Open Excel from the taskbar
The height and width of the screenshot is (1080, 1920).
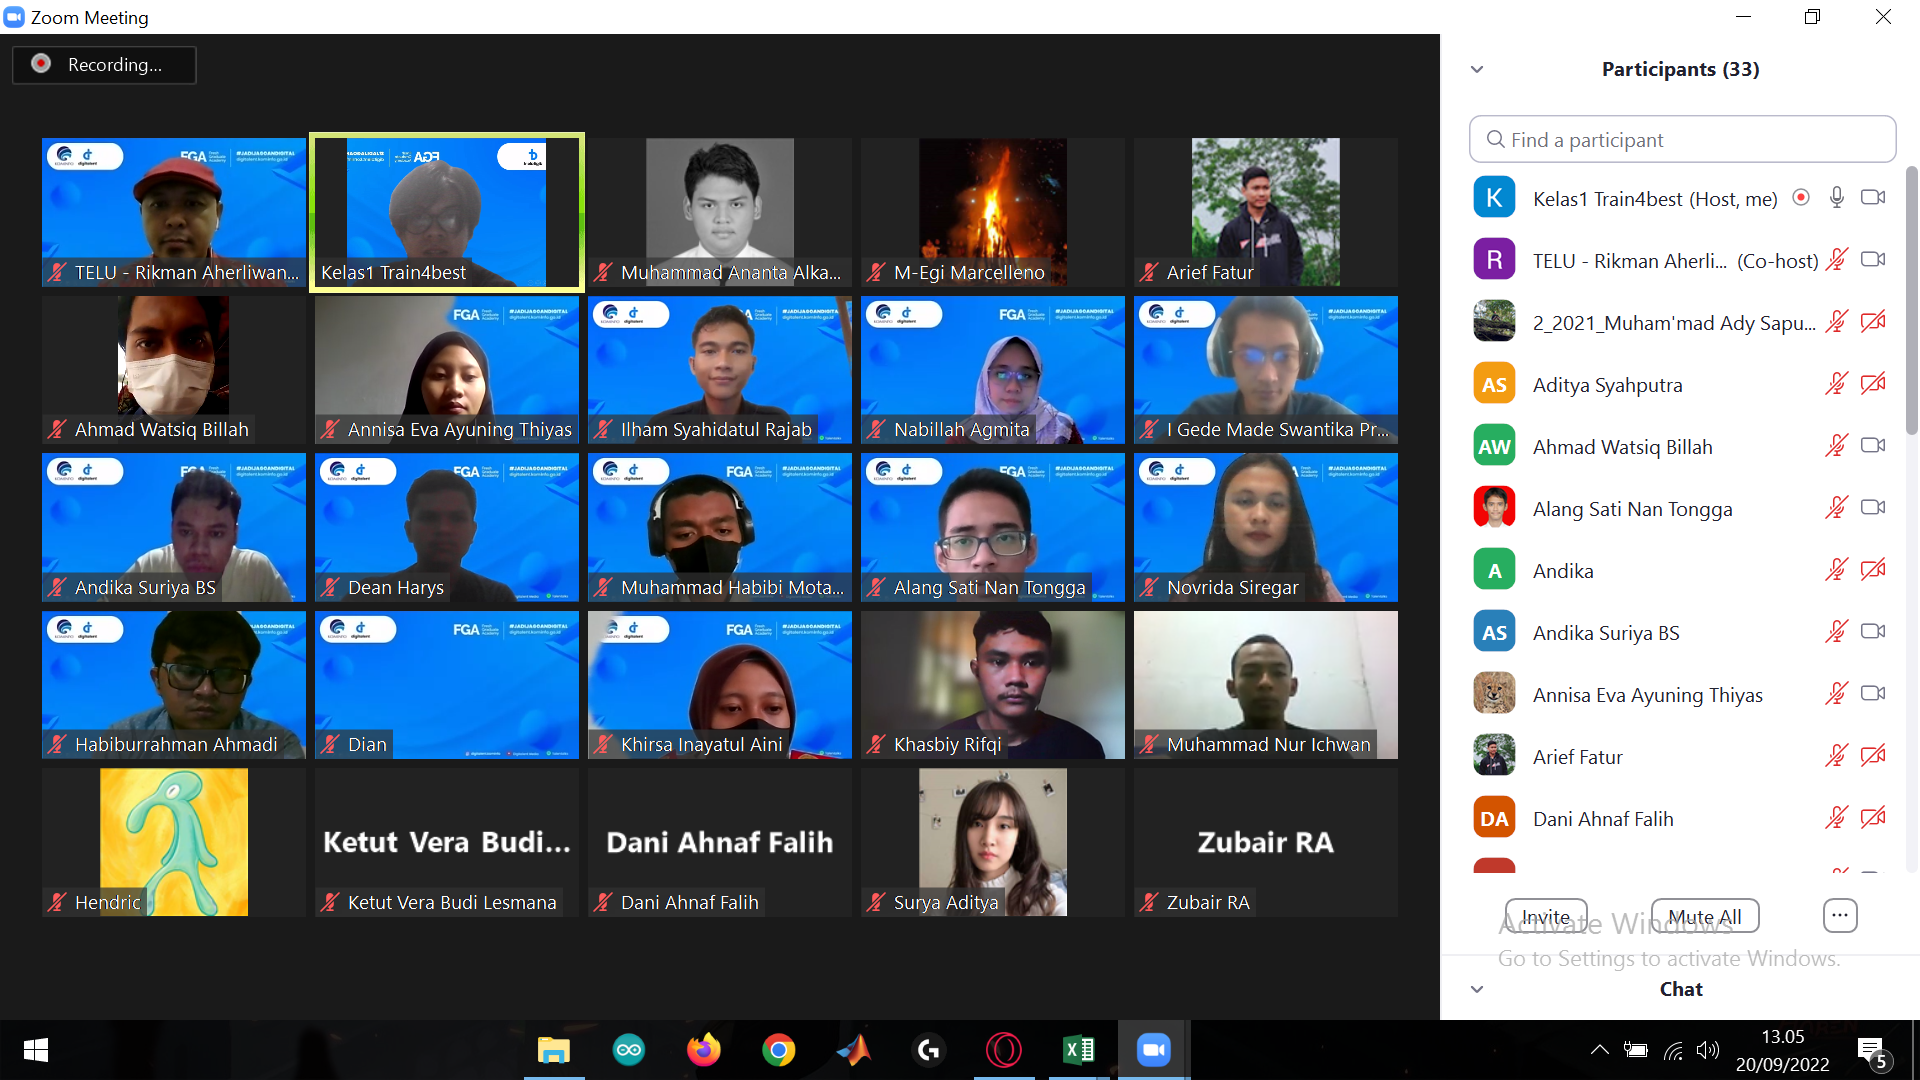(x=1079, y=1050)
